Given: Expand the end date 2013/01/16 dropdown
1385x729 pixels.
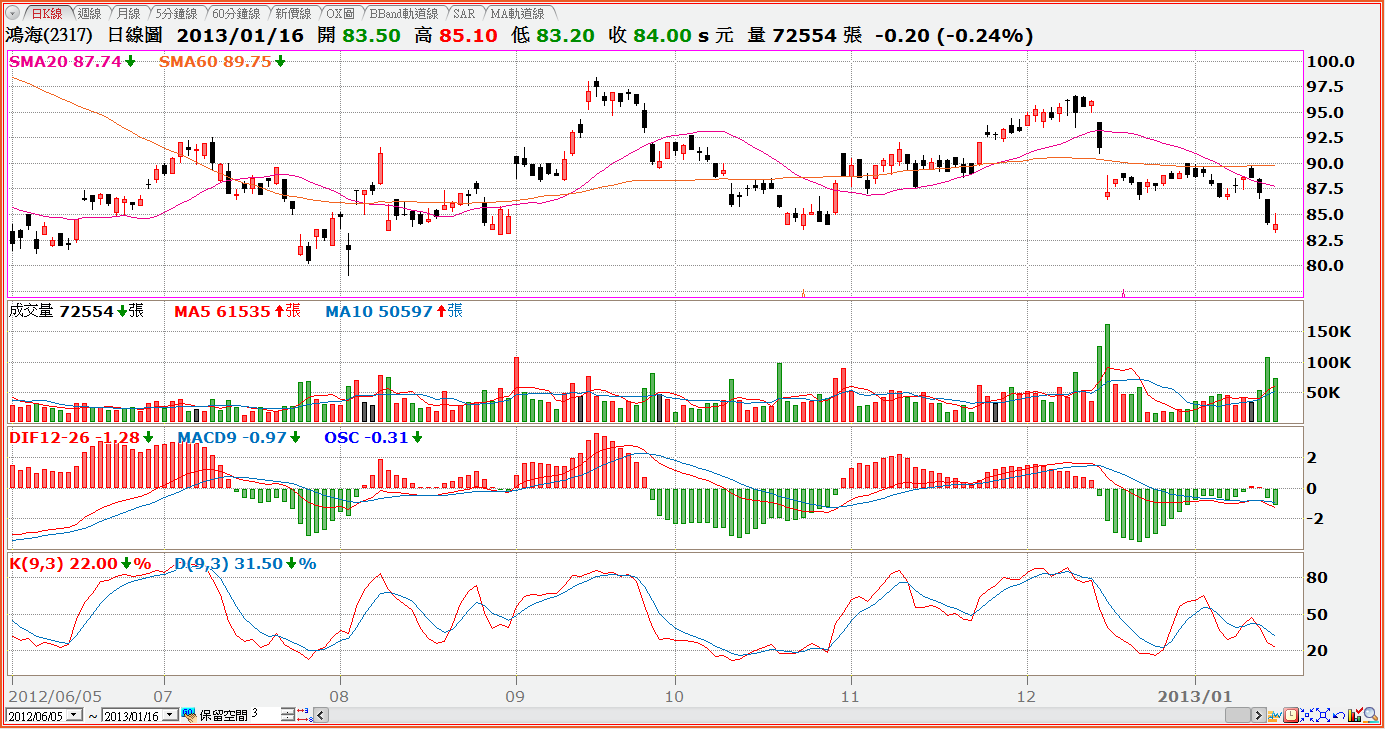Looking at the screenshot, I should click(x=170, y=715).
